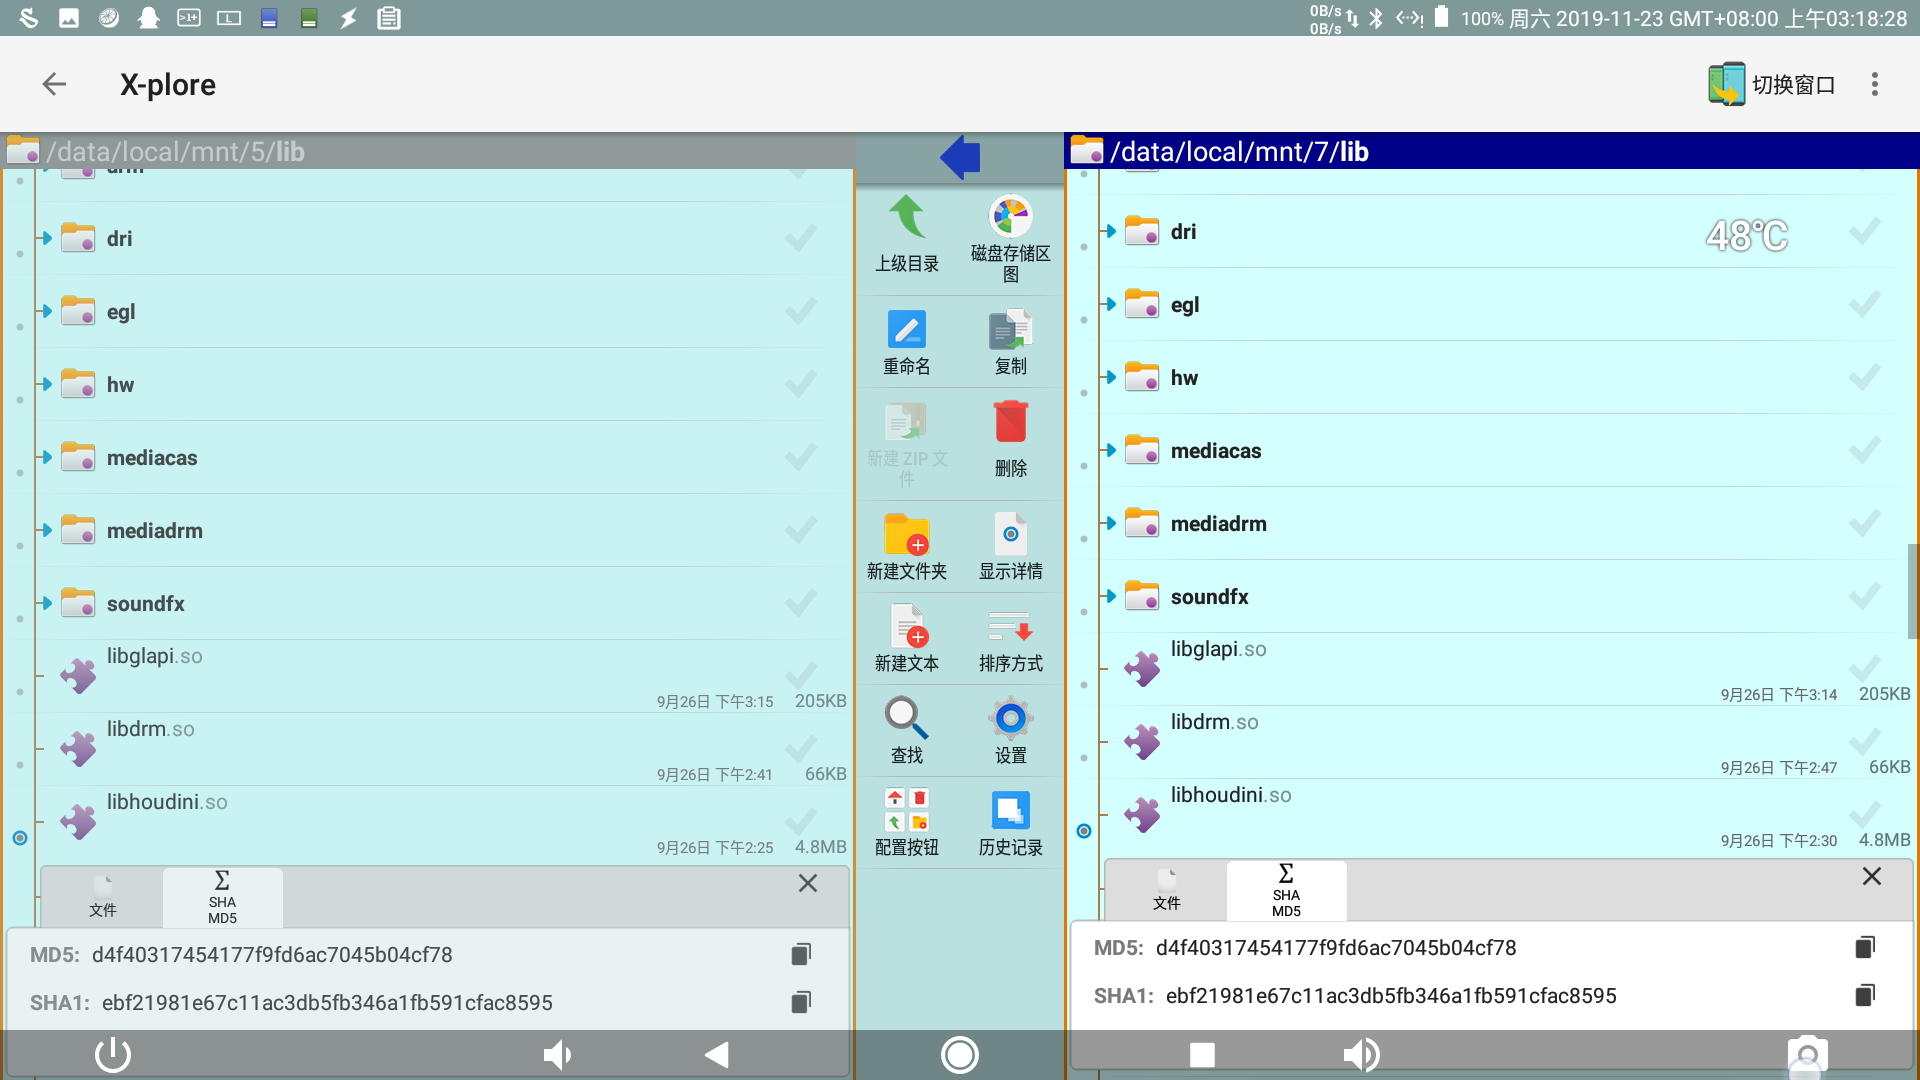Expand the dri folder in the right pane
Screen dimensions: 1920x1080
pyautogui.click(x=1110, y=231)
